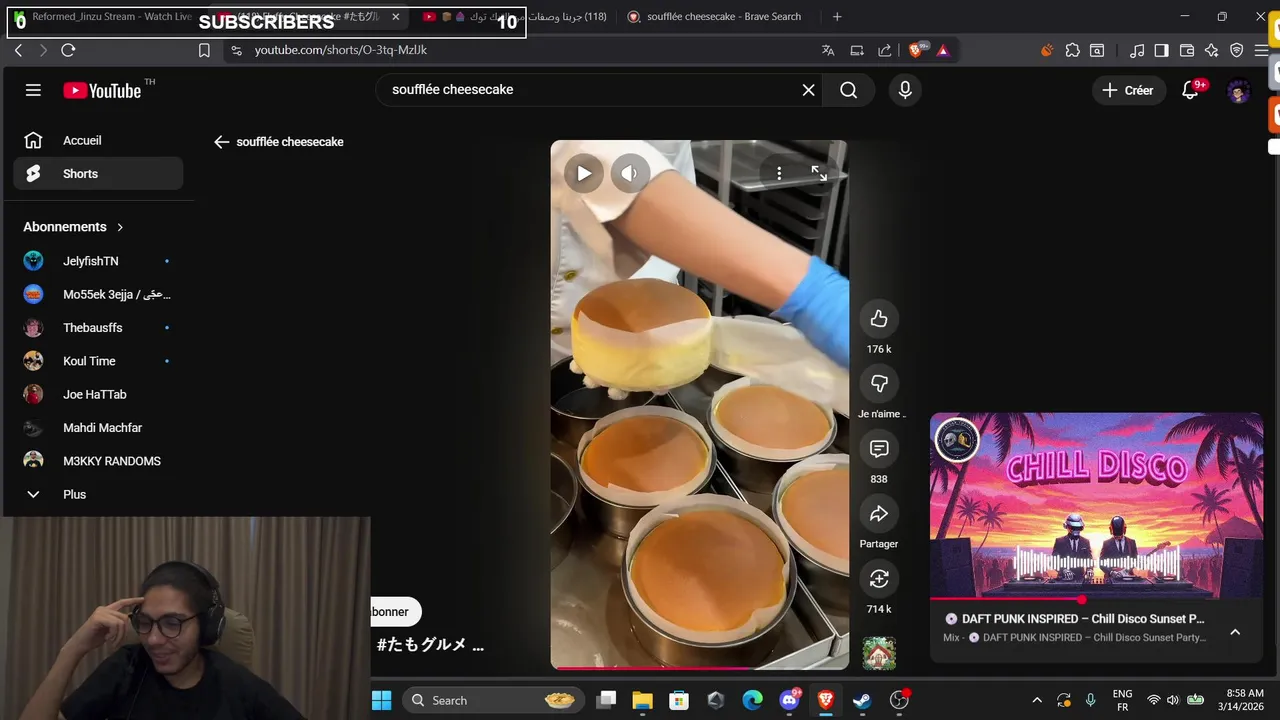Open Brave Leo AI sparkle icon

pos(1212,50)
